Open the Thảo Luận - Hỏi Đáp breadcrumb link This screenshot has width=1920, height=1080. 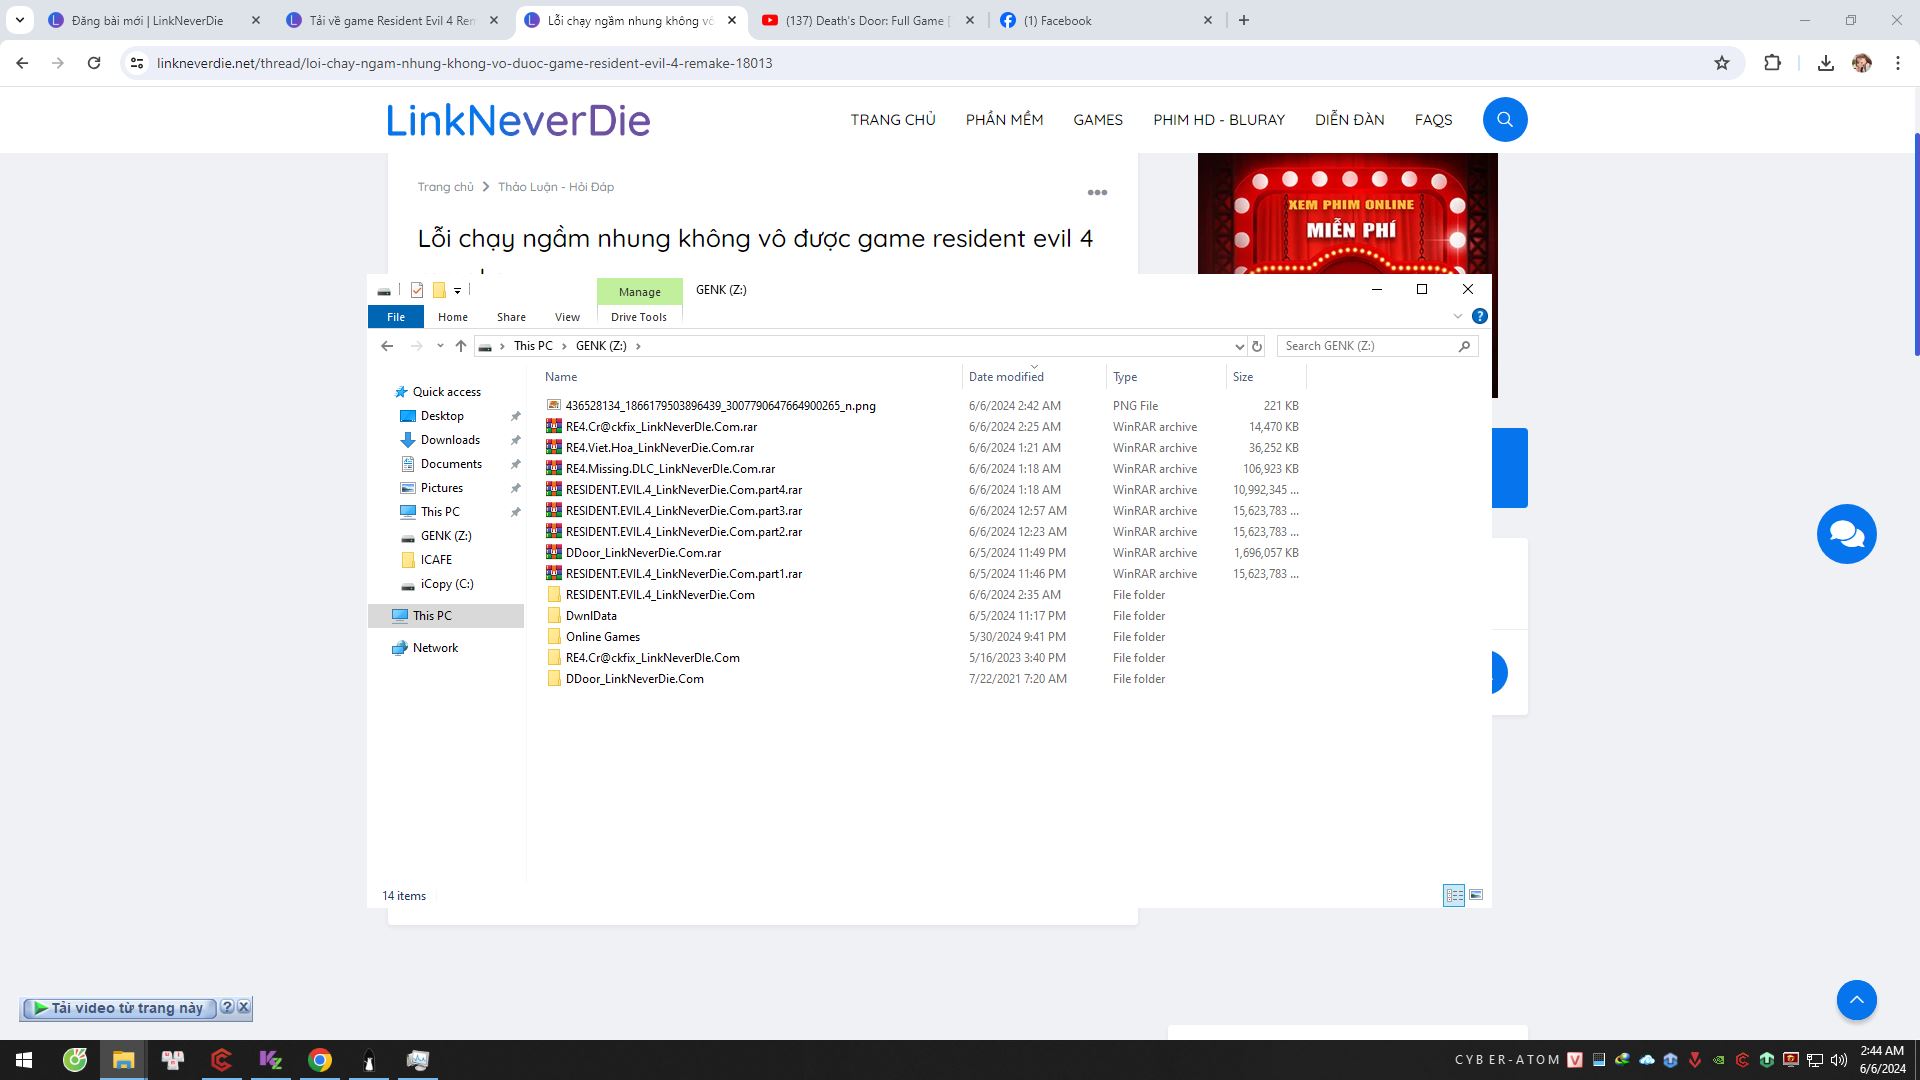[555, 187]
